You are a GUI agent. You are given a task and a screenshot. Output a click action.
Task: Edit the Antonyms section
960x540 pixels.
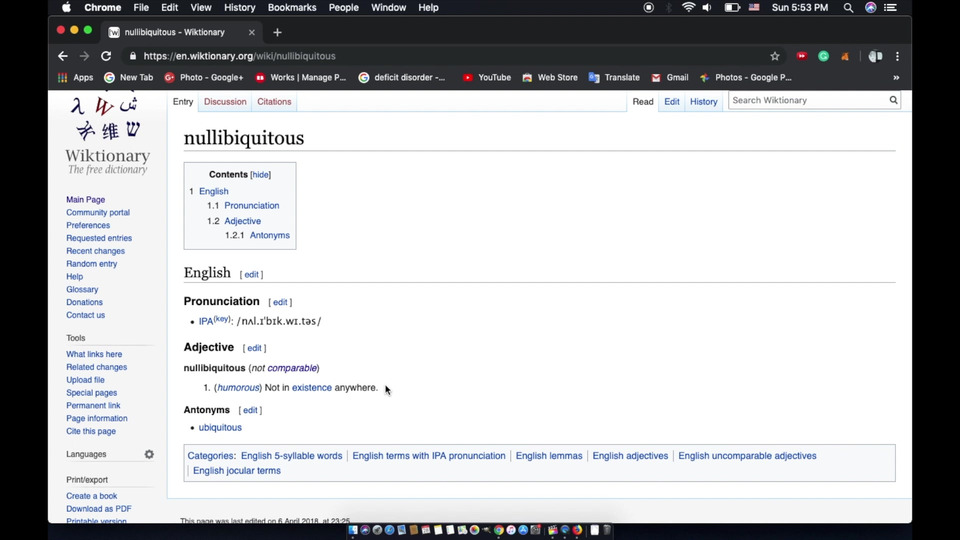click(250, 411)
